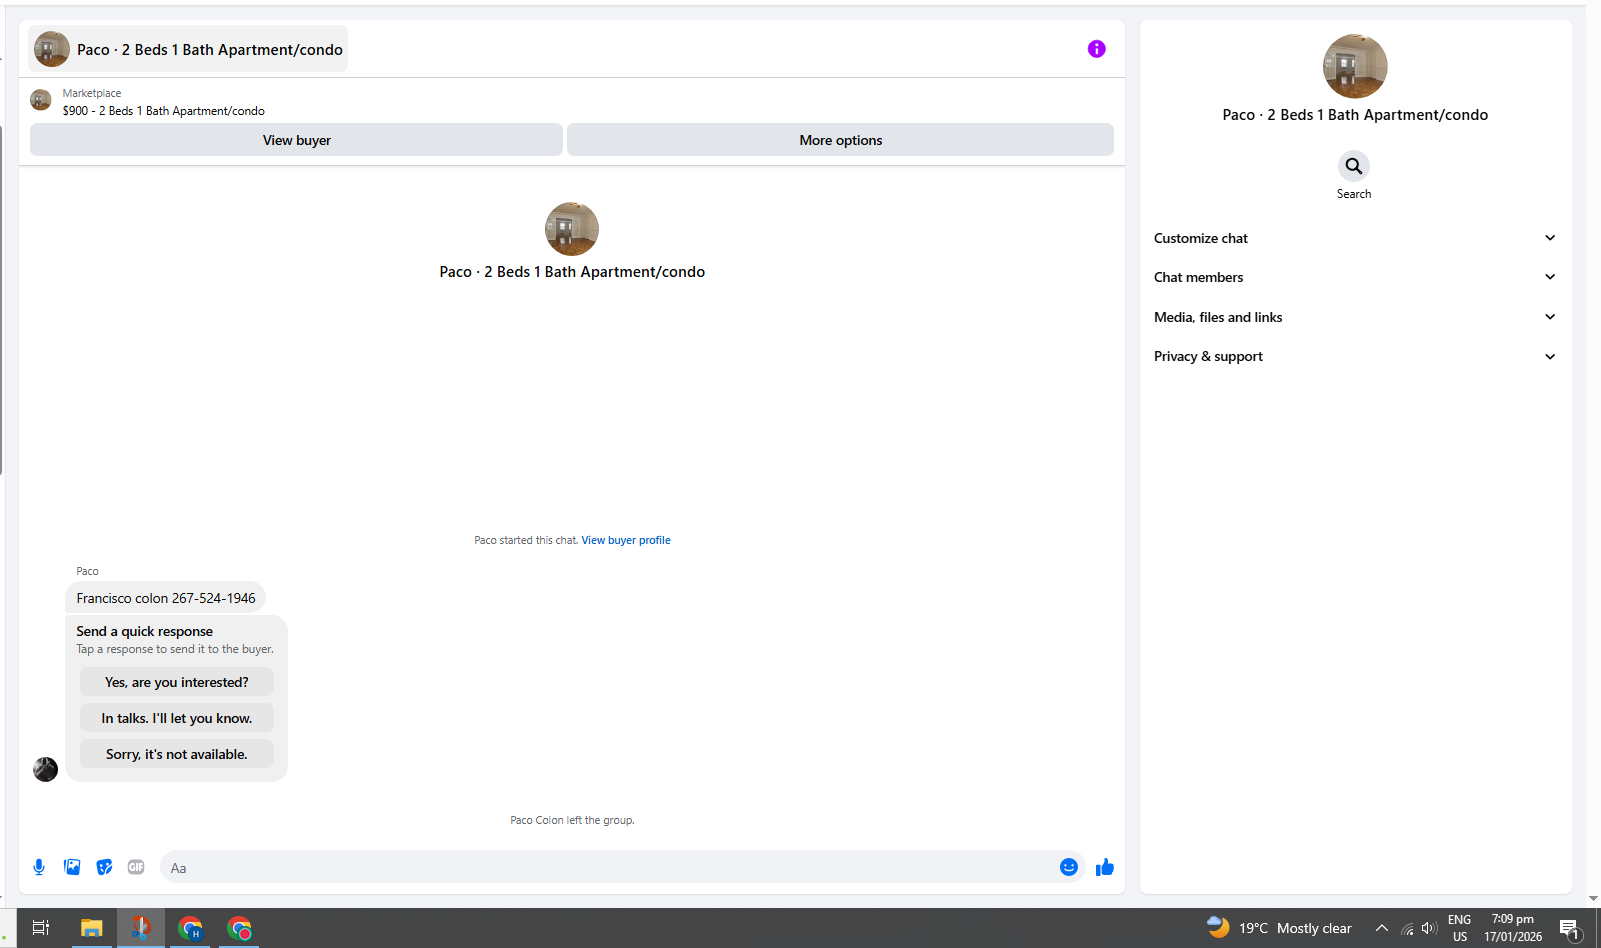Expand the Privacy & support section

tap(1355, 356)
